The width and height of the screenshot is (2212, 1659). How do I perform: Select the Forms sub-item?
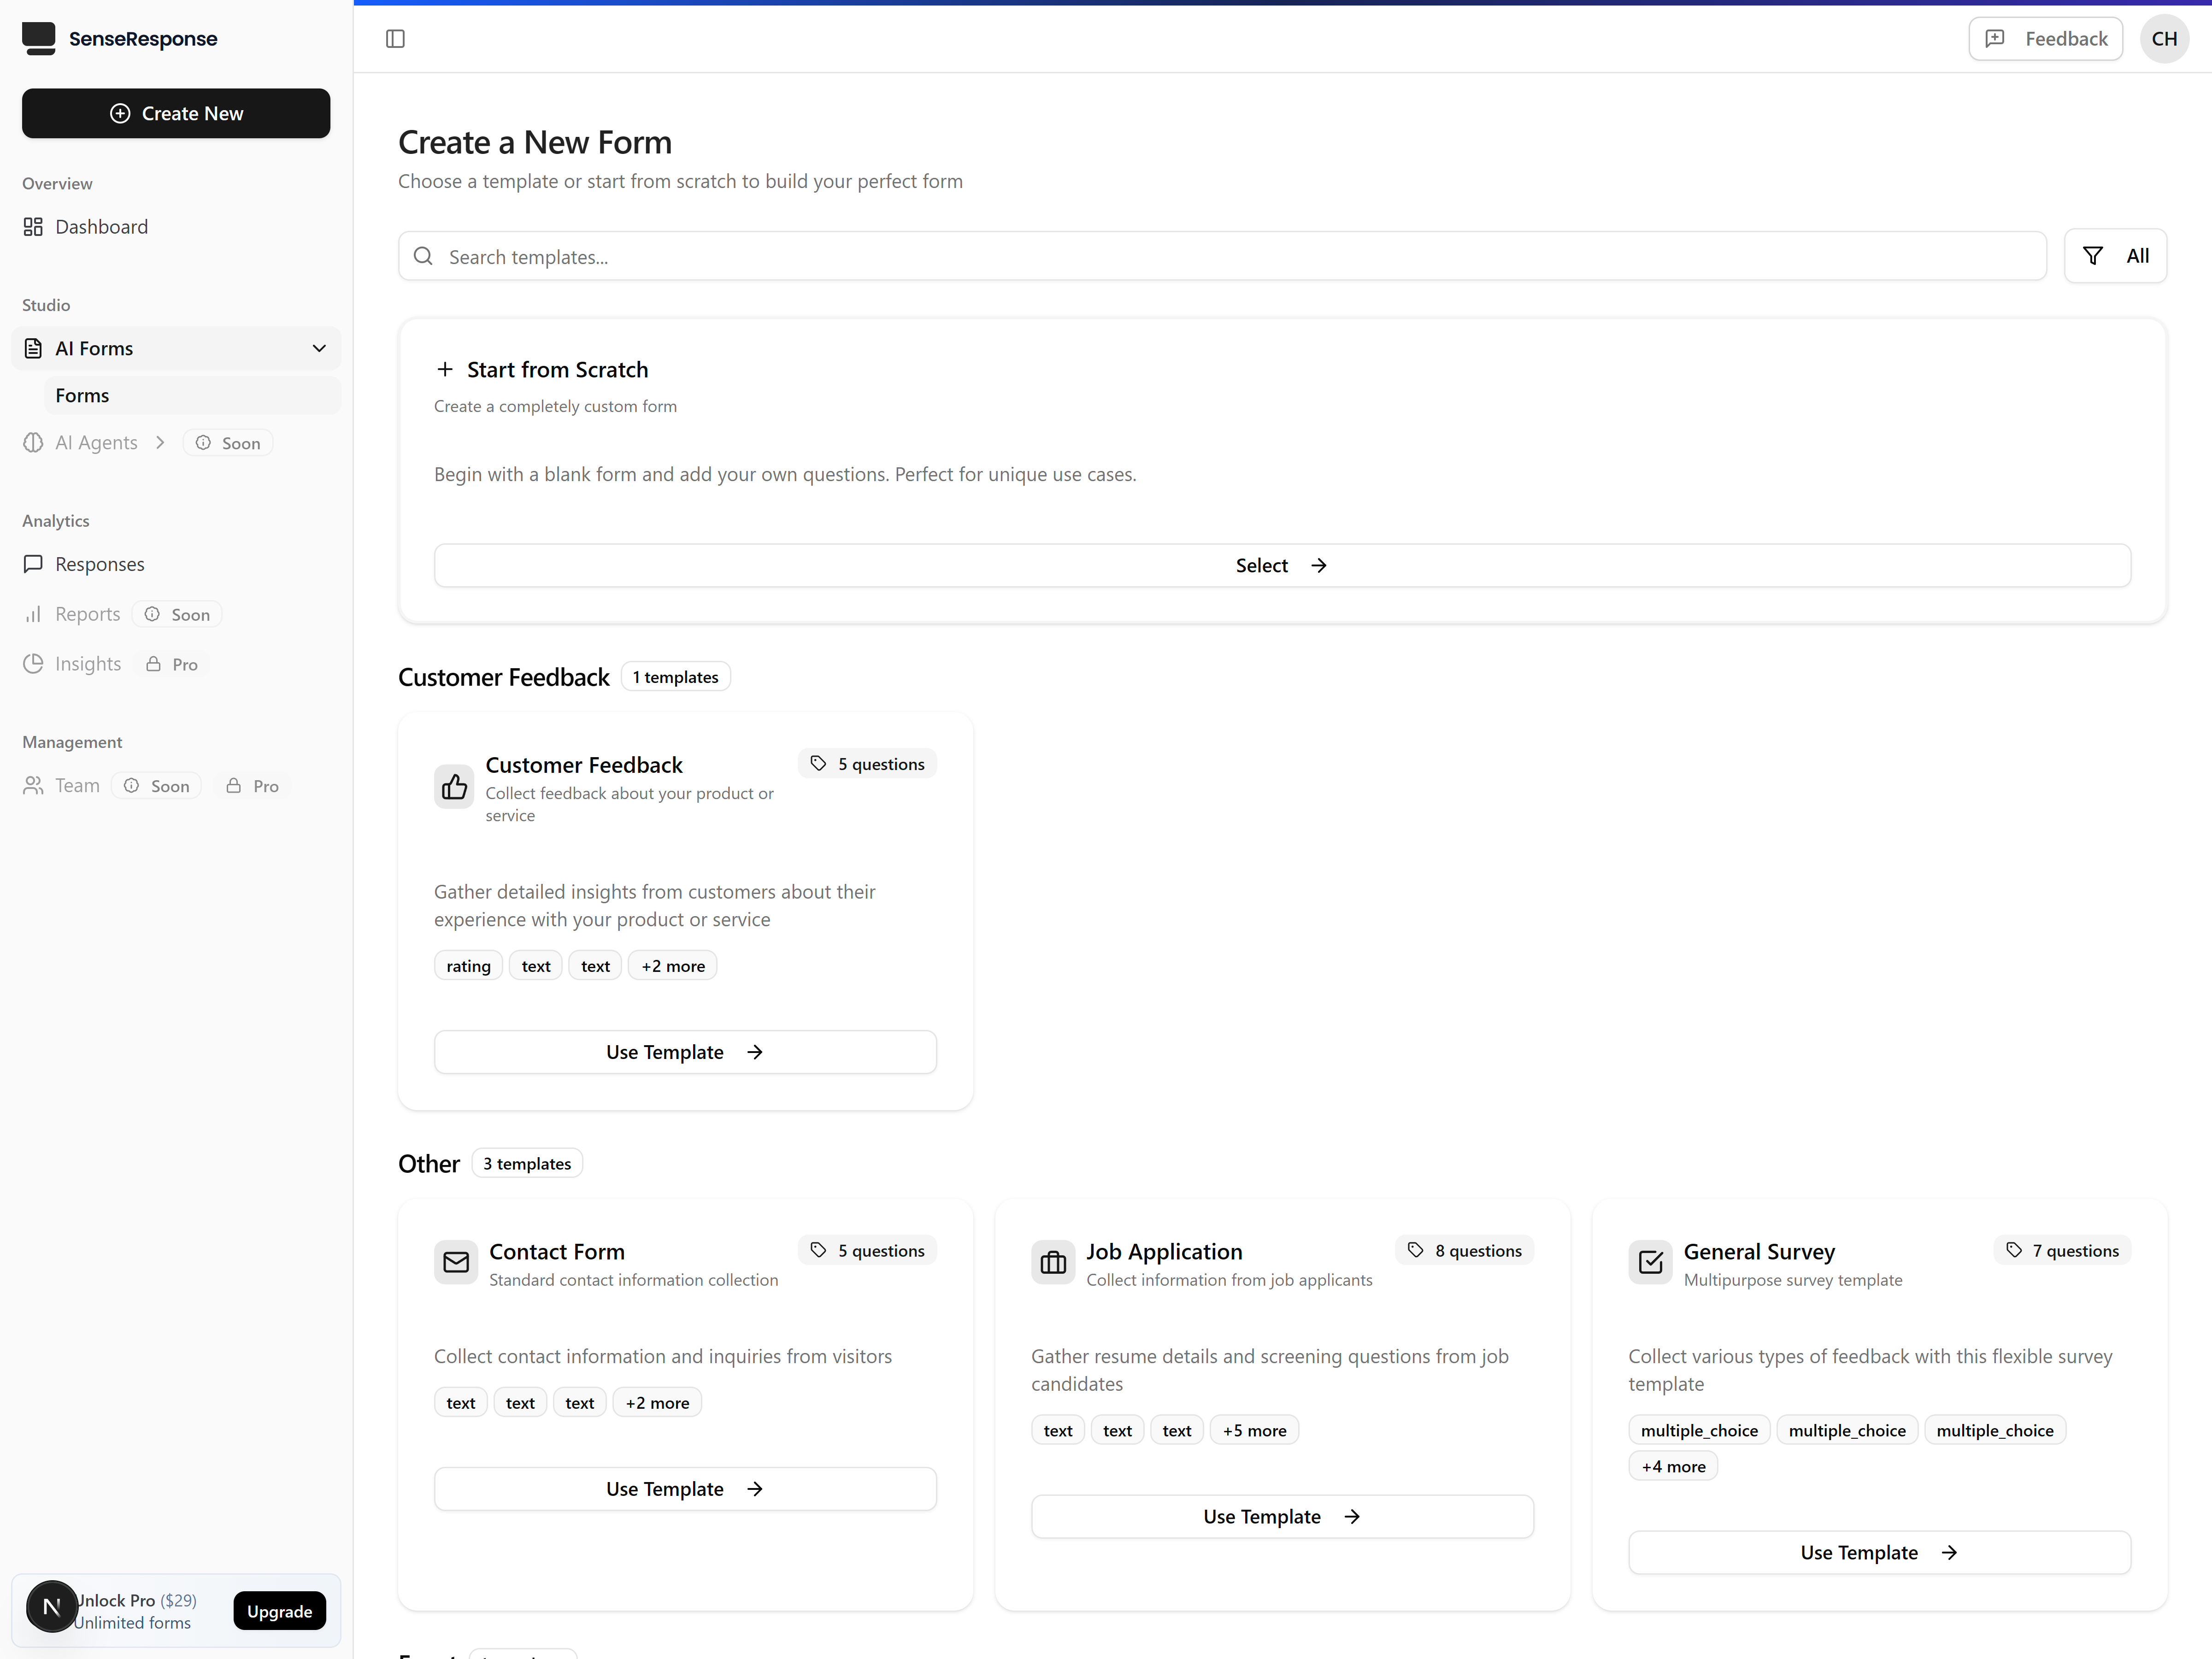(82, 395)
